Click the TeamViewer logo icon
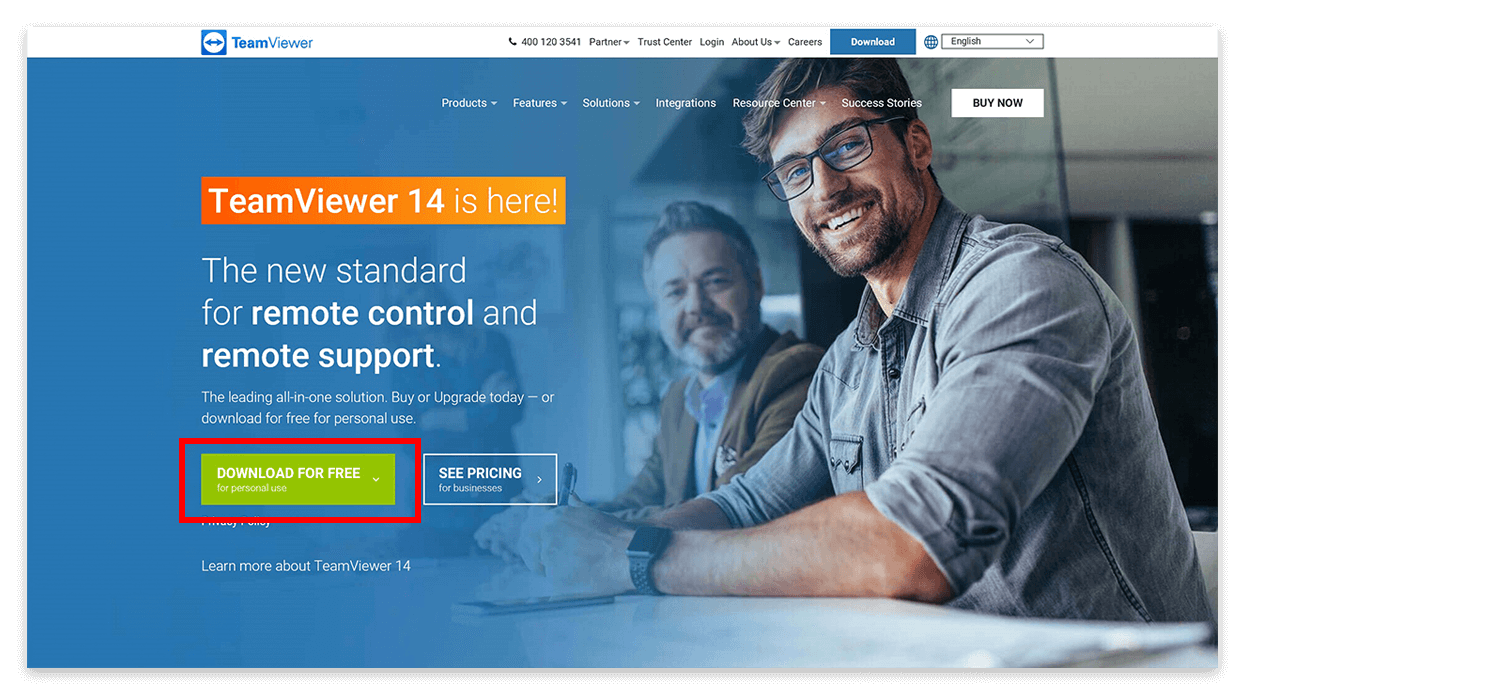This screenshot has height=699, width=1500. click(213, 42)
